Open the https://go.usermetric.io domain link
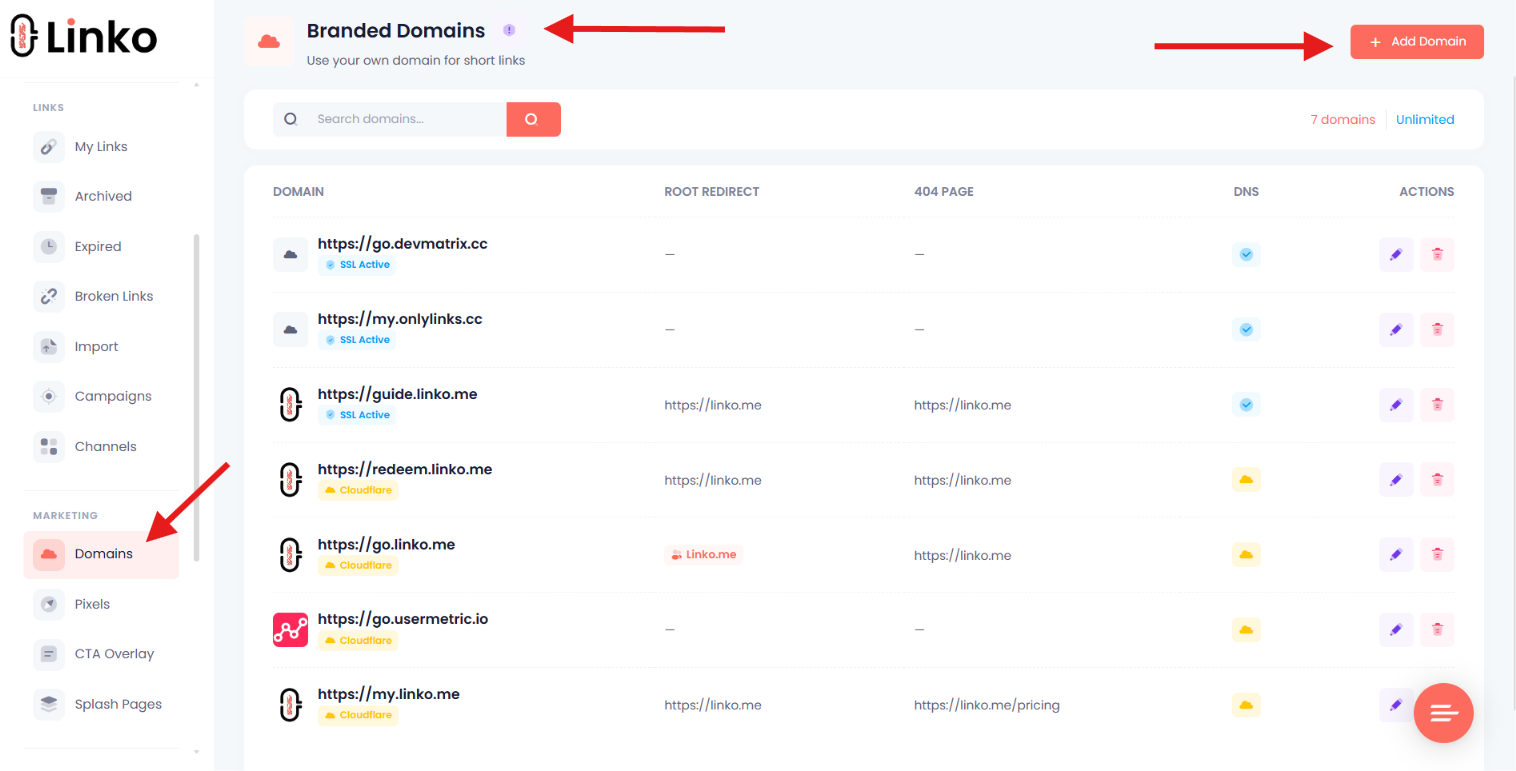This screenshot has width=1516, height=771. [x=403, y=619]
